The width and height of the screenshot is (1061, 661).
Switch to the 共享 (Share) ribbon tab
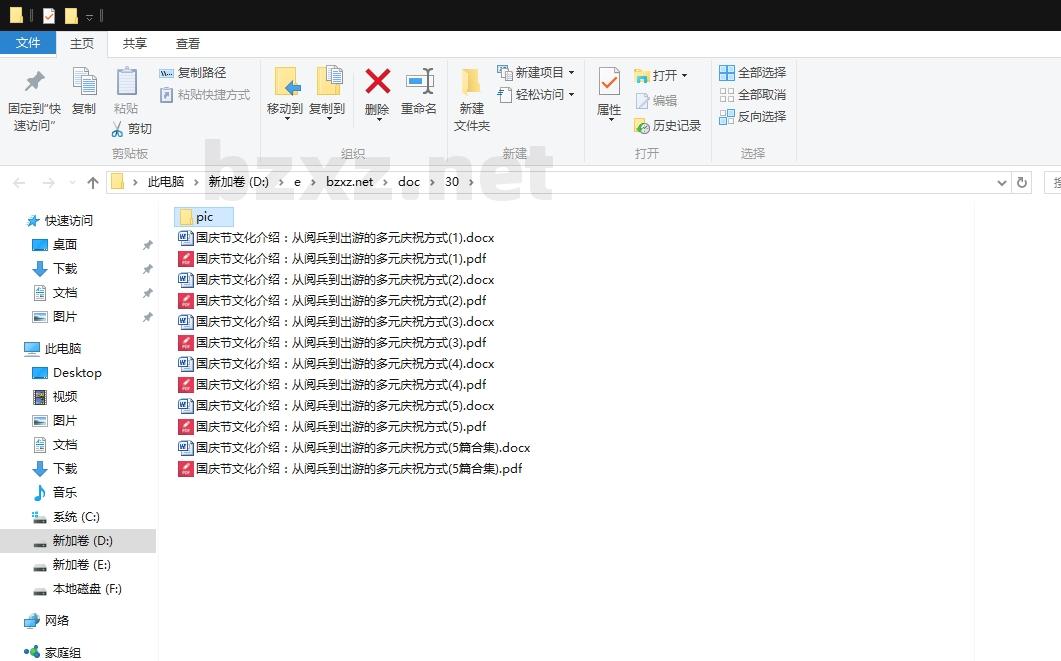pos(134,43)
